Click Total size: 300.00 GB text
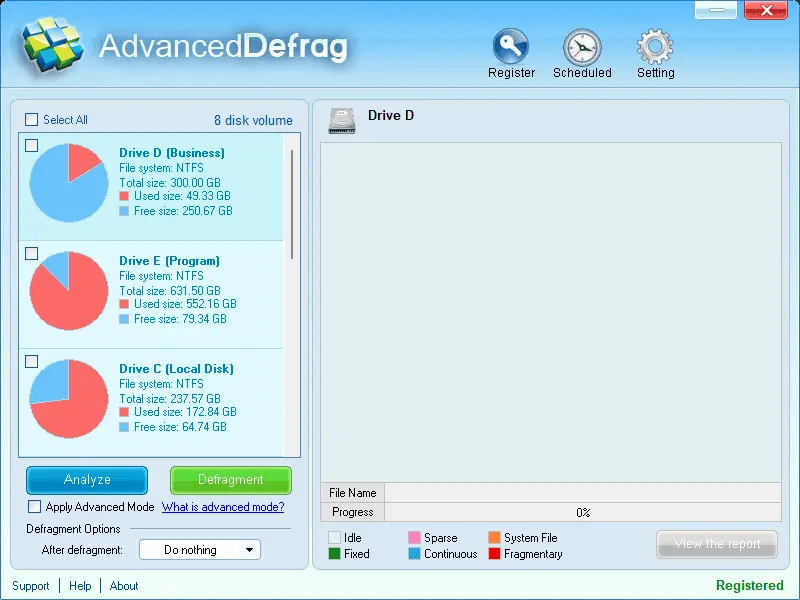 pyautogui.click(x=170, y=183)
